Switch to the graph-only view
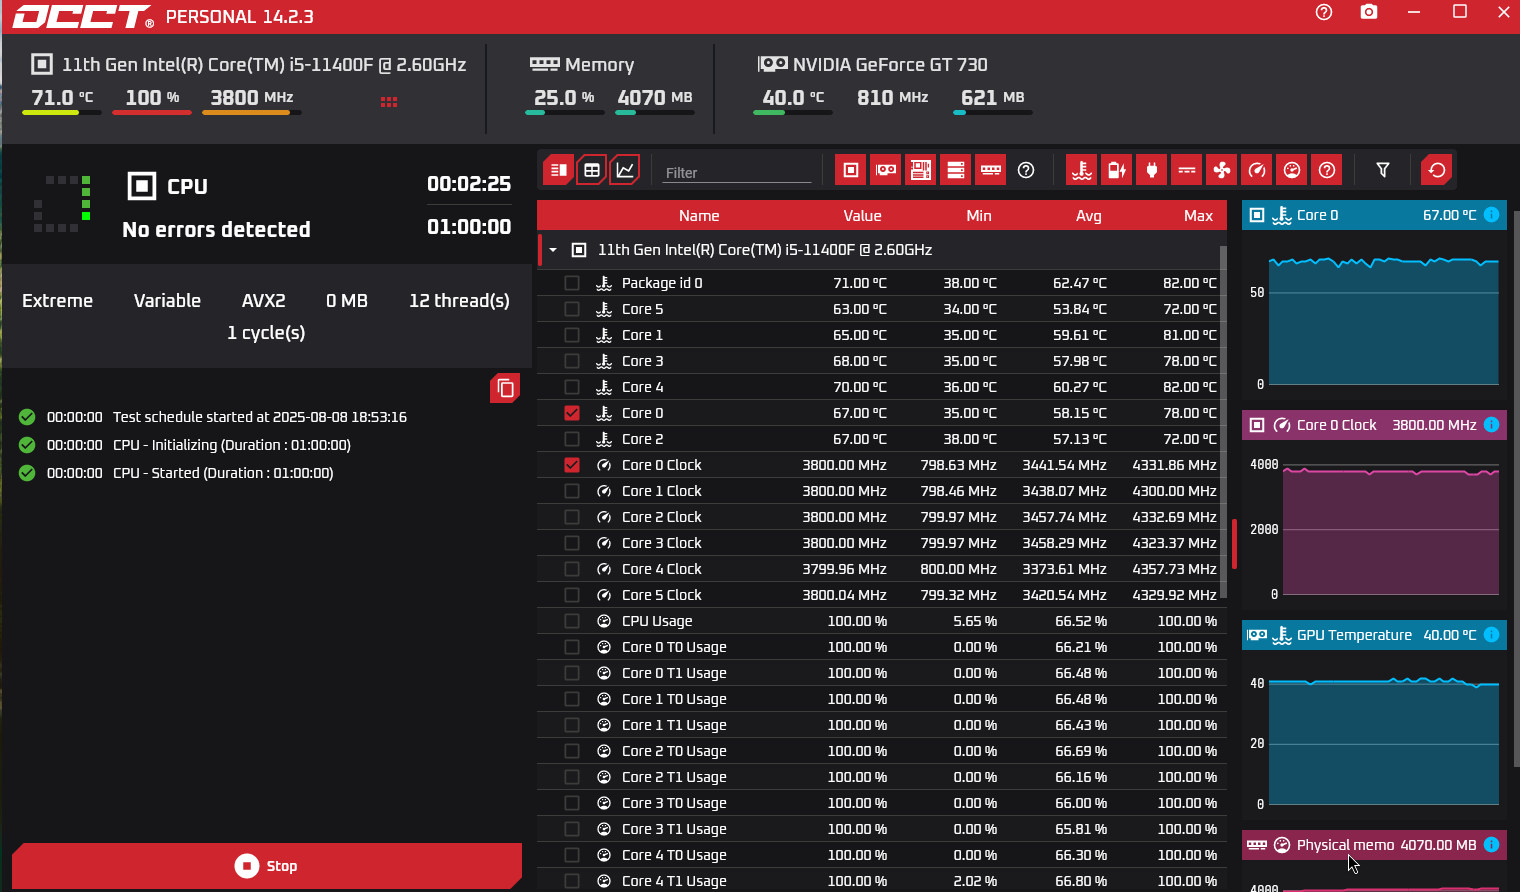The image size is (1520, 892). tap(625, 170)
